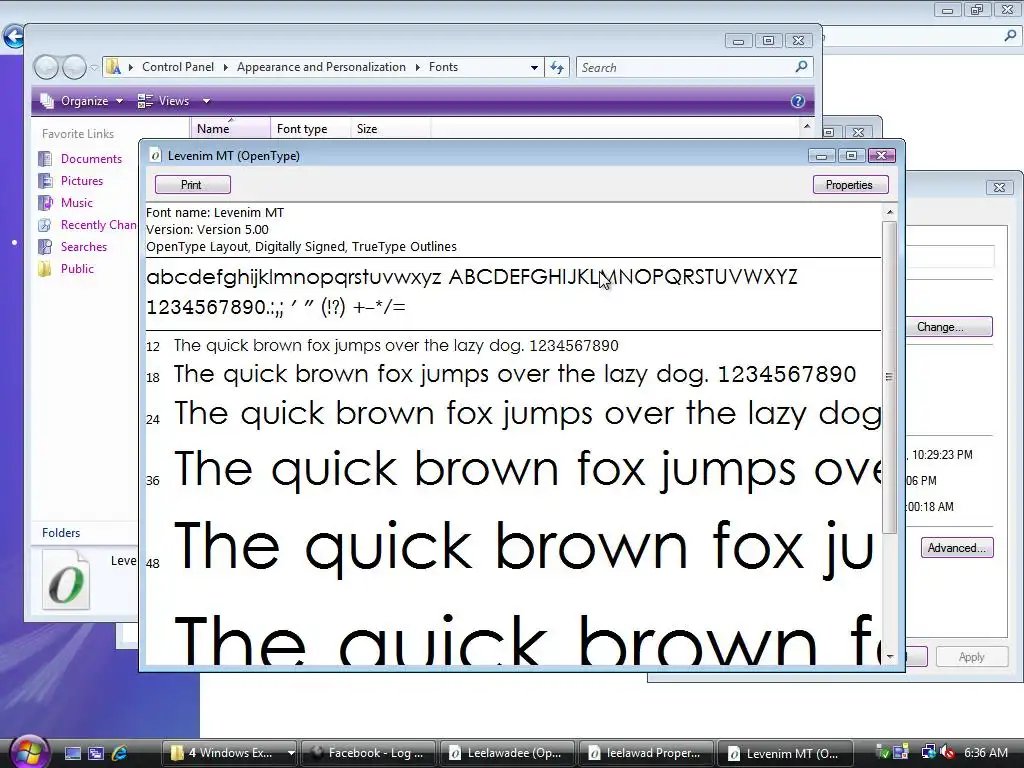Click the Print button in font viewer
Viewport: 1024px width, 768px height.
pyautogui.click(x=193, y=185)
